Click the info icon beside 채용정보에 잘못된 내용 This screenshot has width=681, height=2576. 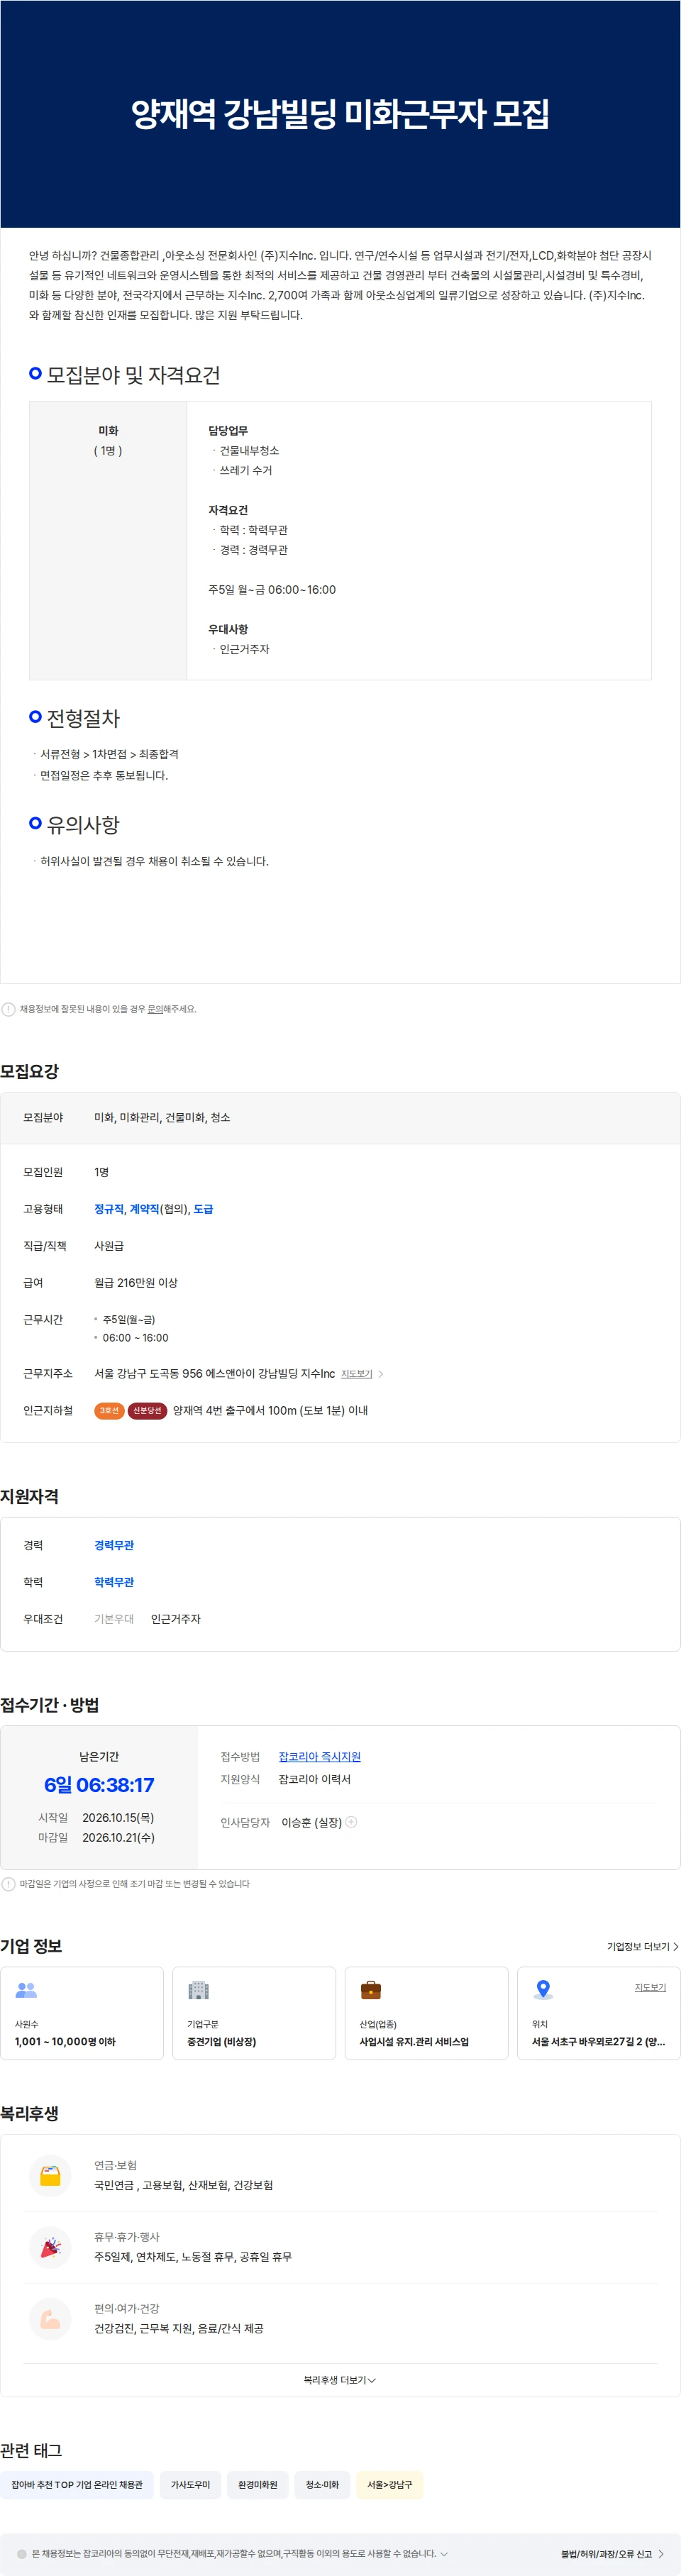pos(9,1009)
